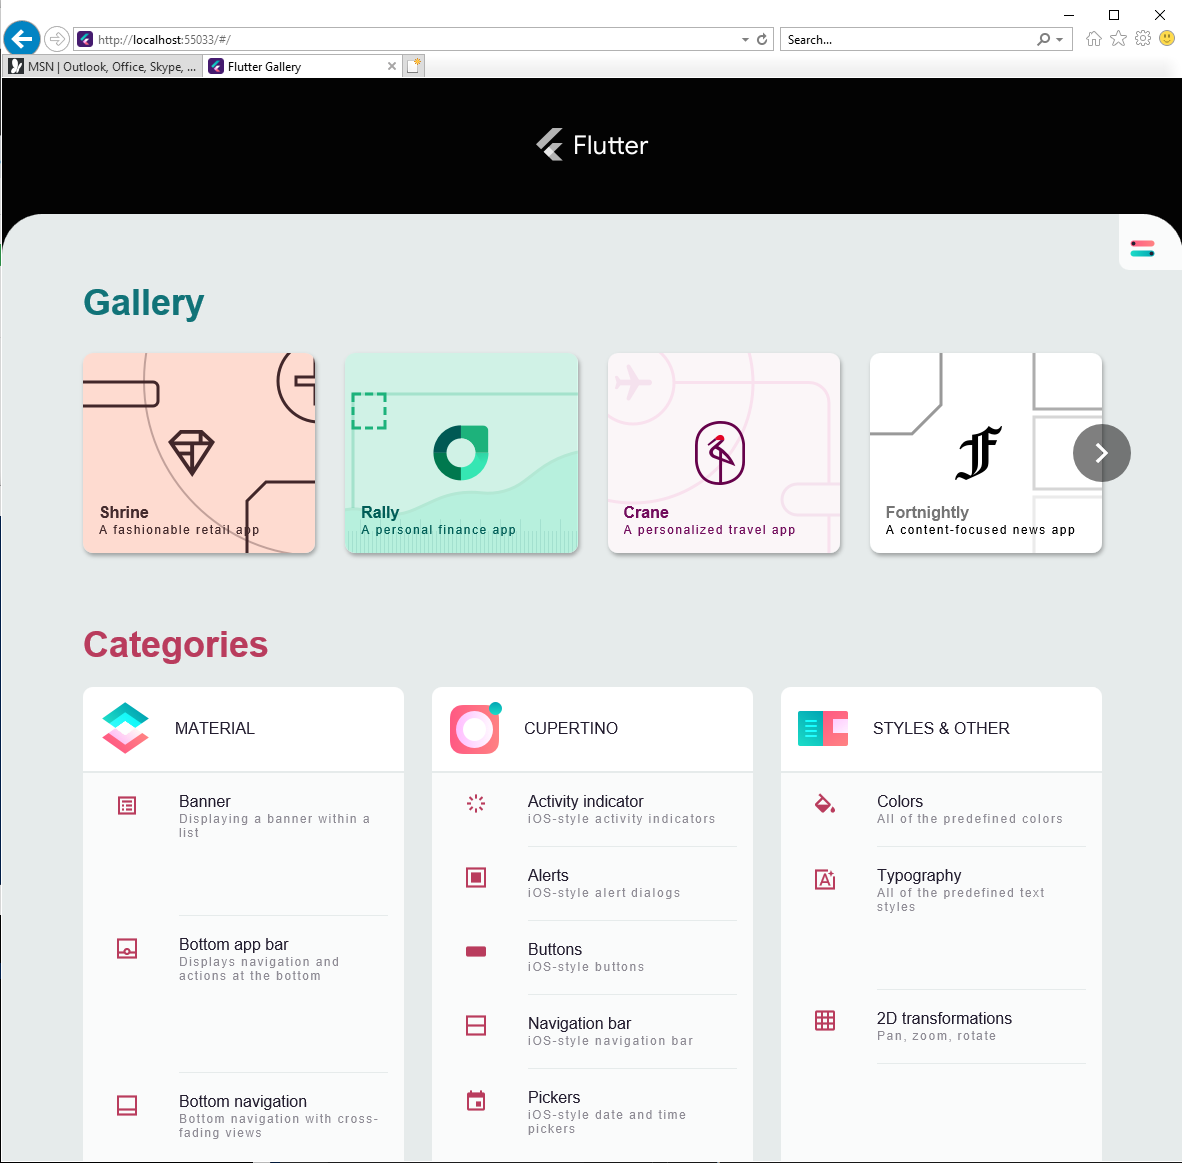Image resolution: width=1182 pixels, height=1163 pixels.
Task: Click the Crane bird logo
Action: [x=720, y=452]
